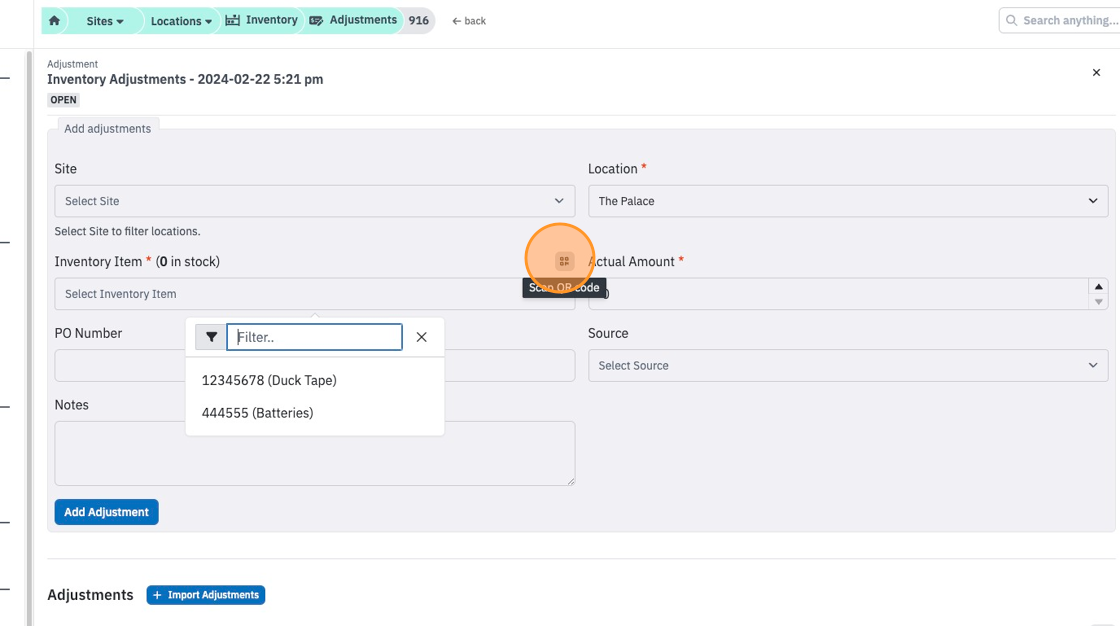Go to the home breadcrumb icon

pos(54,21)
